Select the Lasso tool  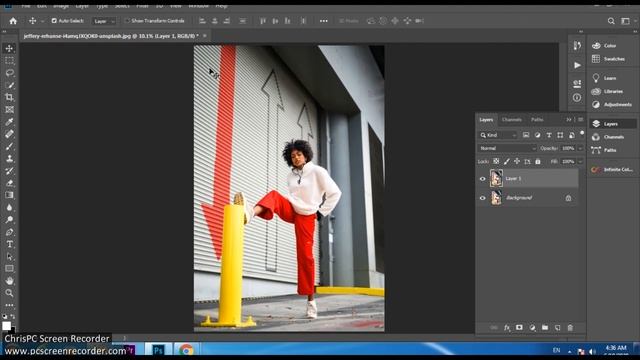tap(9, 73)
